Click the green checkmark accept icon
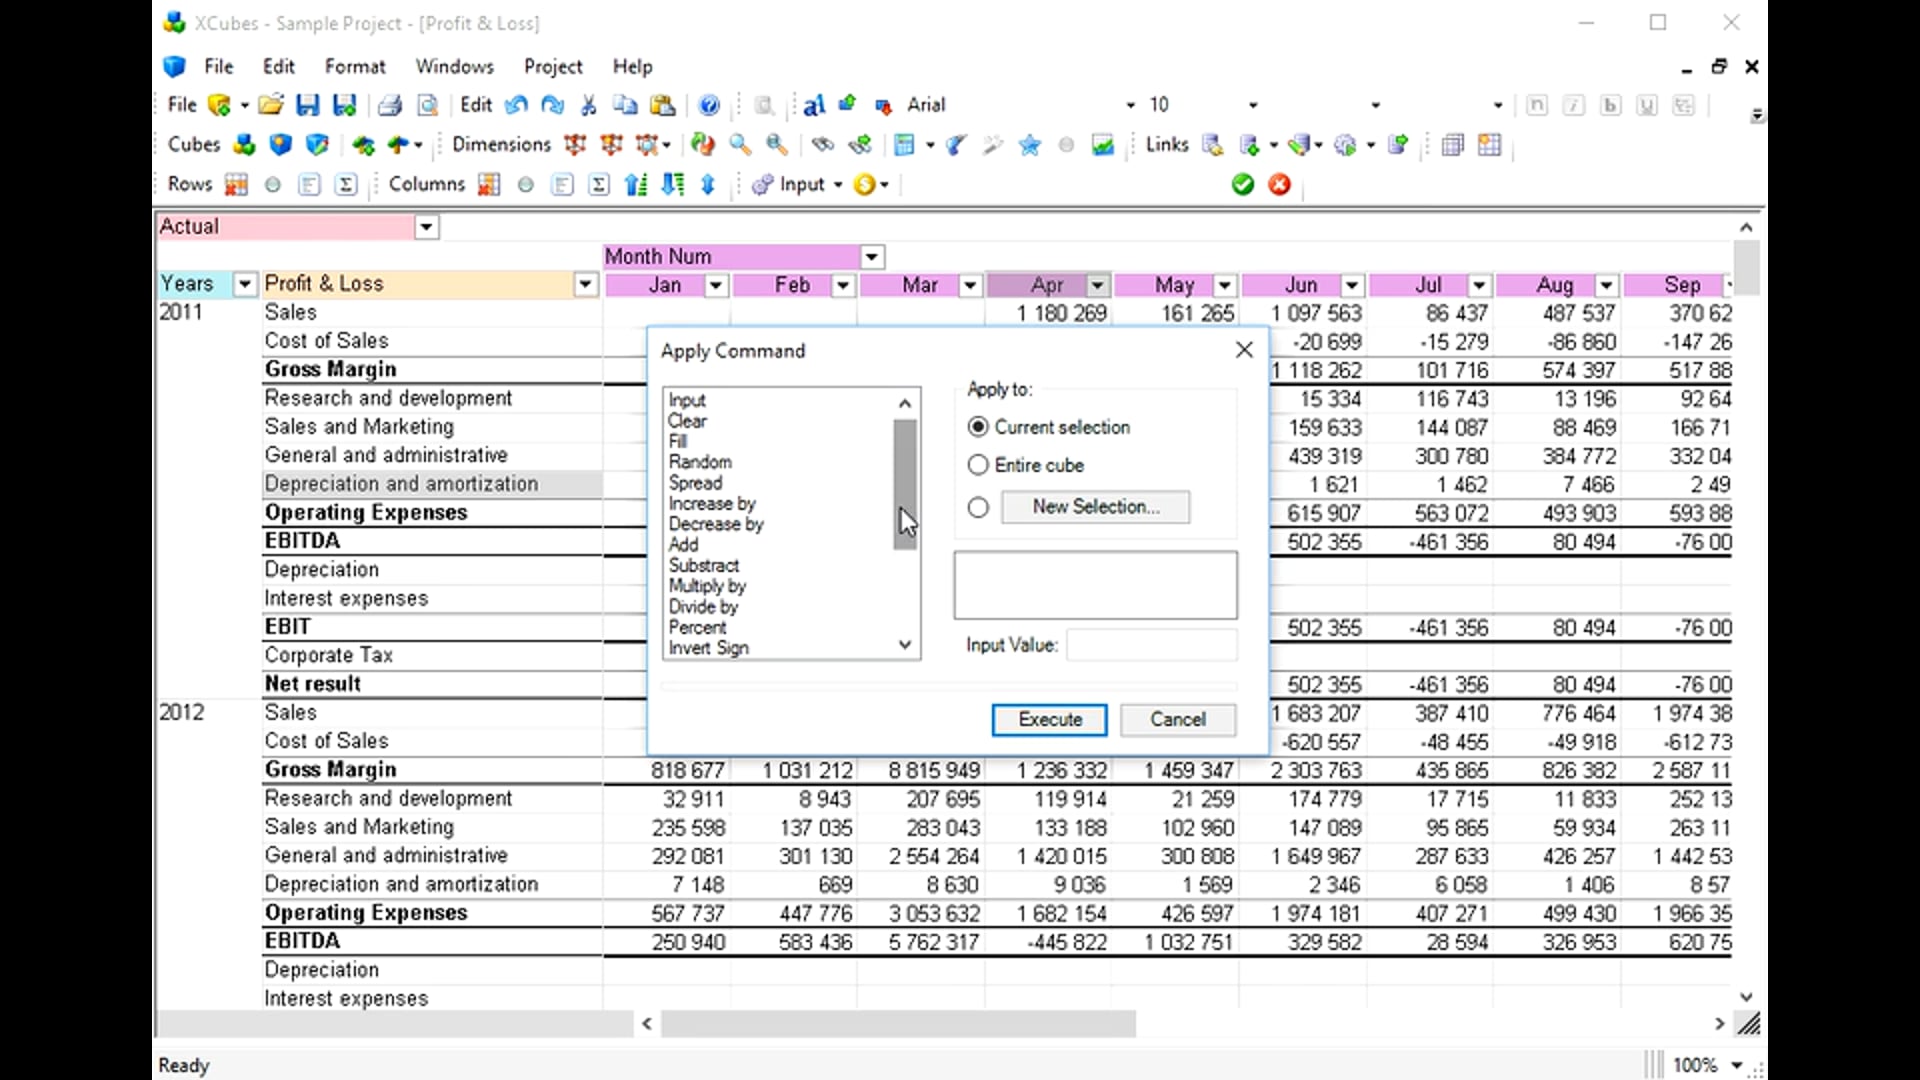This screenshot has height=1080, width=1920. 1243,184
